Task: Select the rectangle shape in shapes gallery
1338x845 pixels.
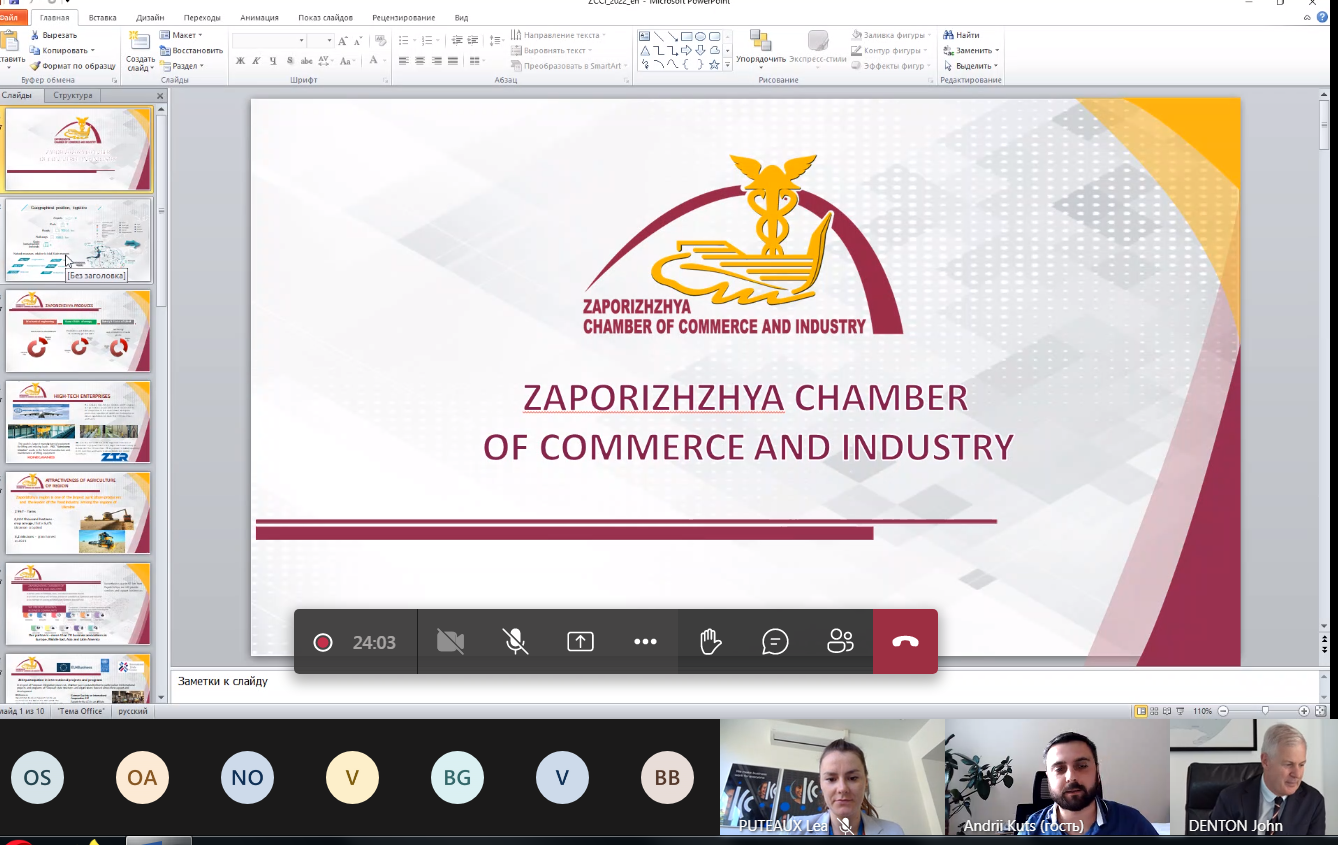Action: click(x=687, y=37)
